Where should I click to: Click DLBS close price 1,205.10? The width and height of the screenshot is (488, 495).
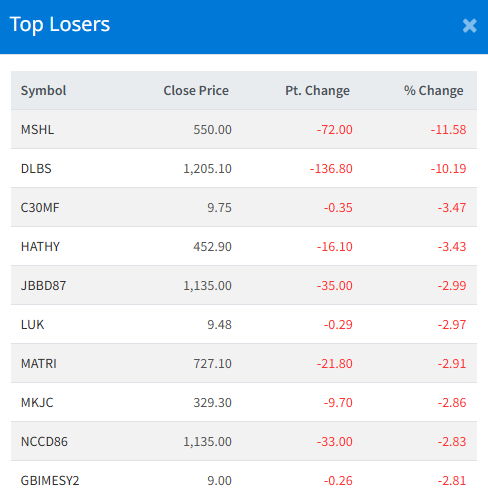[207, 169]
